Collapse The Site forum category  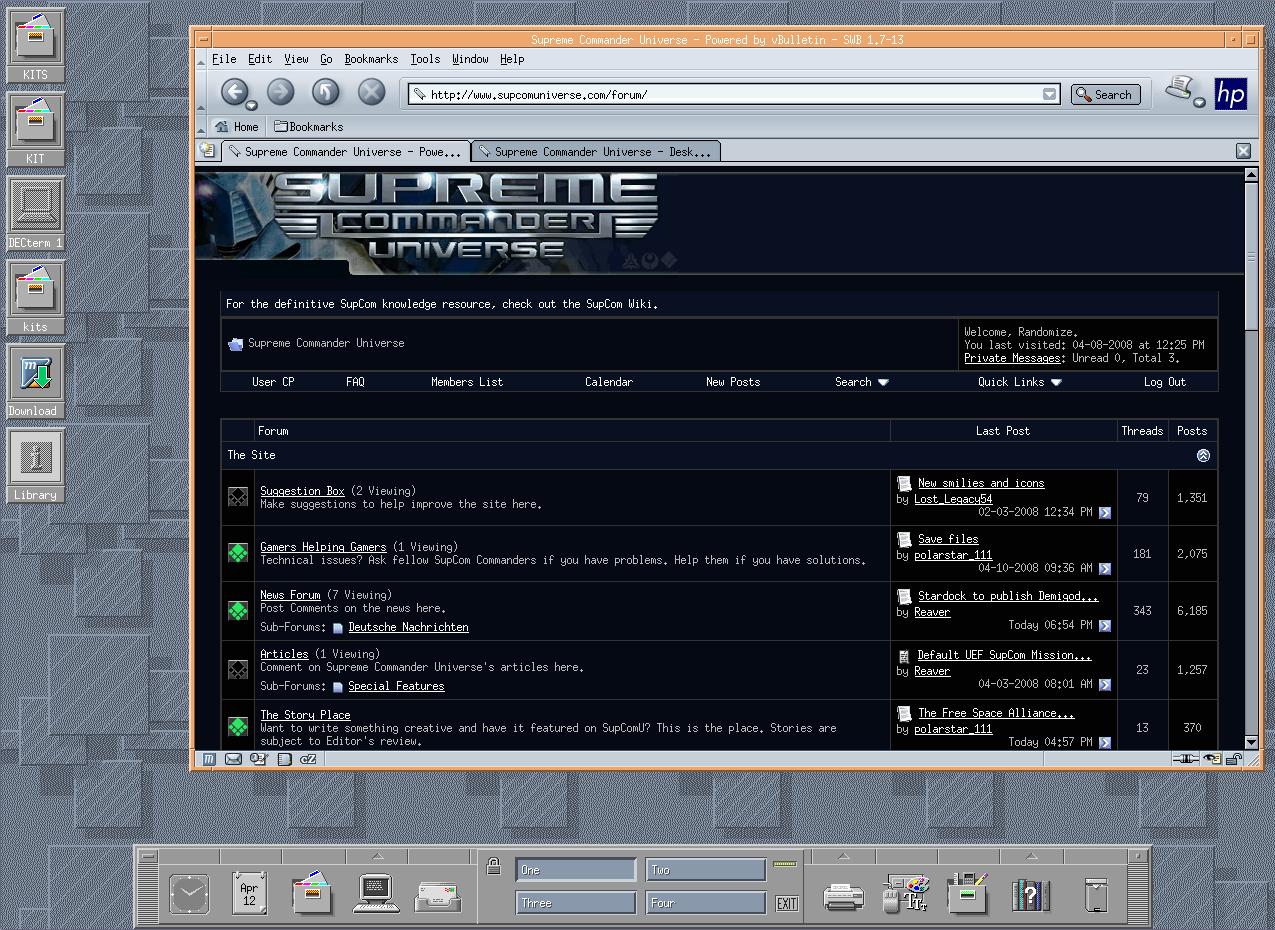pos(1203,455)
